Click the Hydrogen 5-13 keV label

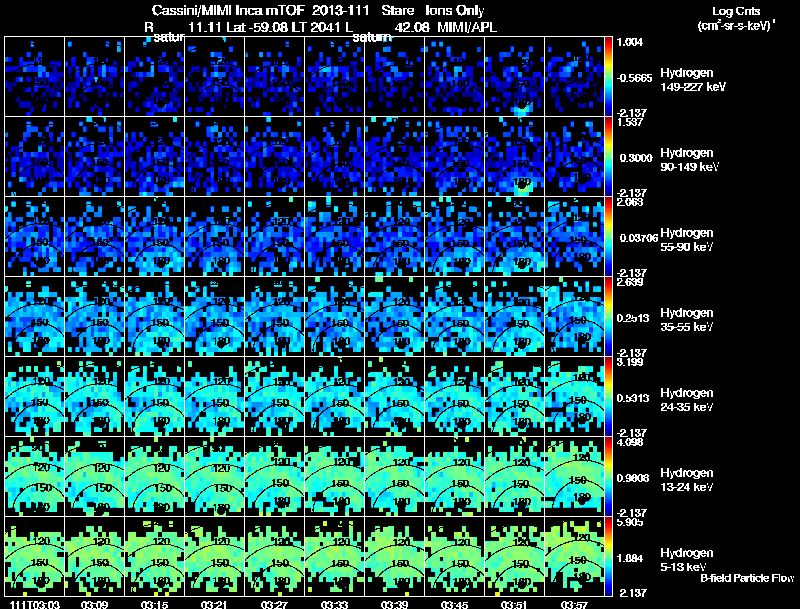pos(687,560)
